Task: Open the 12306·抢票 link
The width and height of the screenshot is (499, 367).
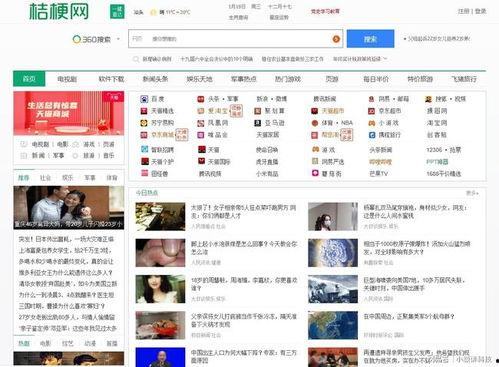Action: click(444, 150)
